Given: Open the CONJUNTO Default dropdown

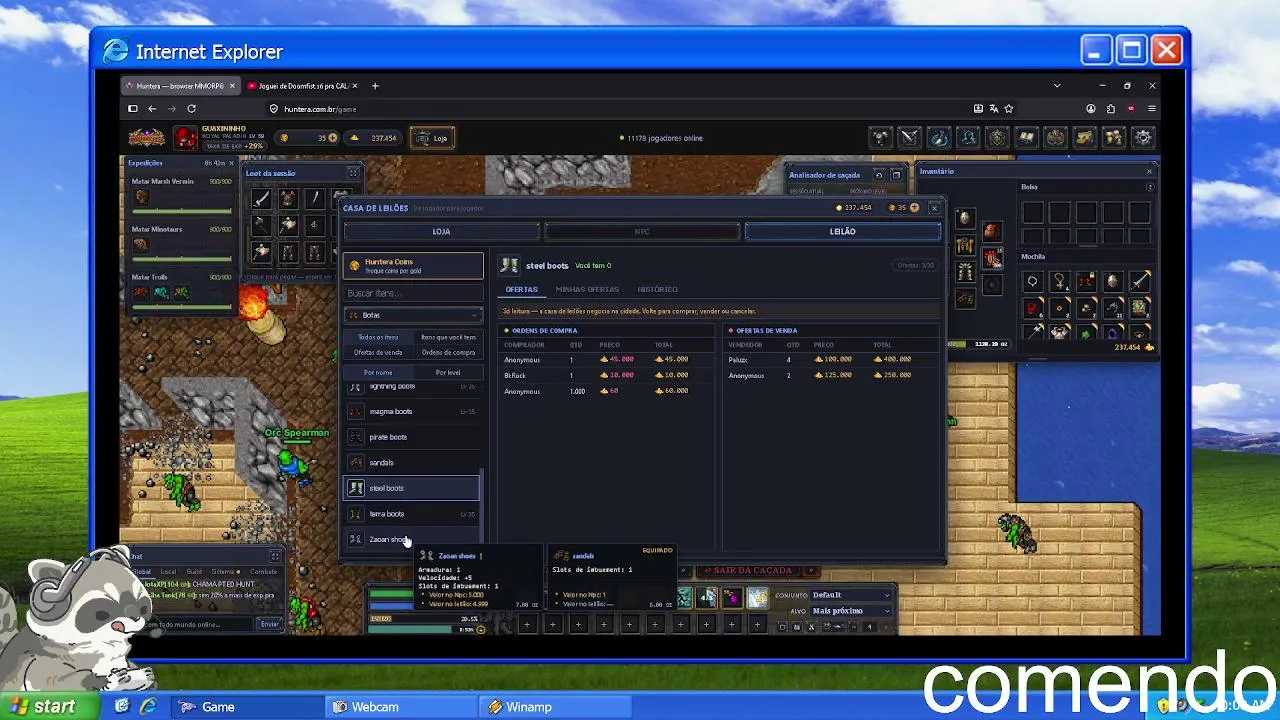Looking at the screenshot, I should [x=850, y=595].
